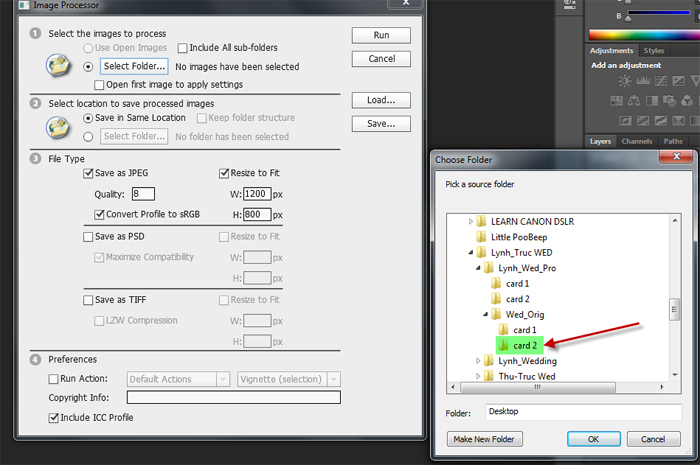This screenshot has height=465, width=700.
Task: Click the save location folder icon in section 2
Action: pos(58,127)
